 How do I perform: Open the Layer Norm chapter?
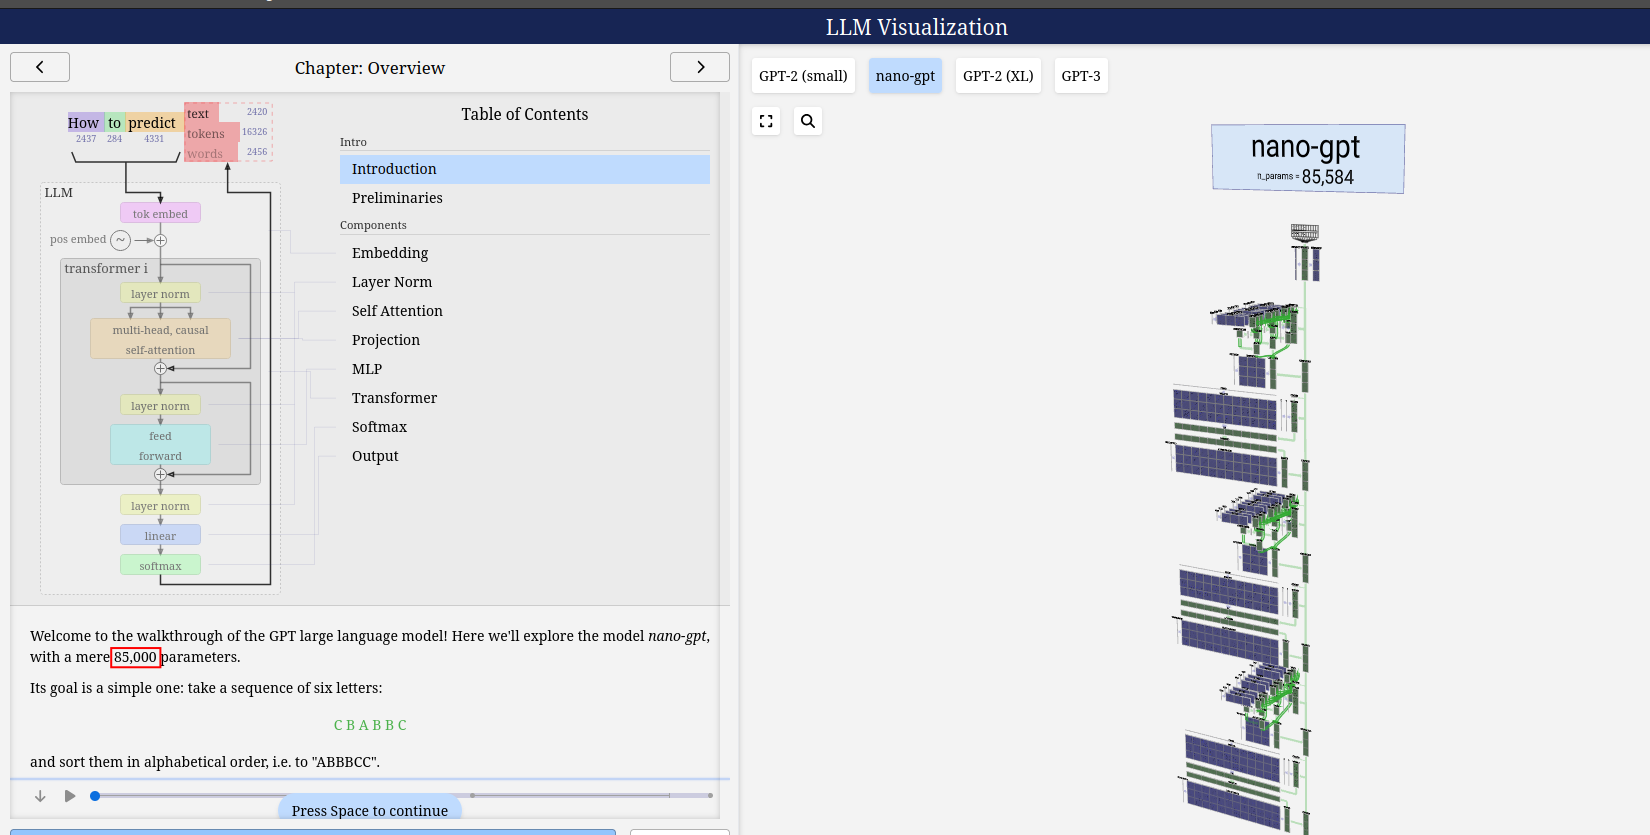[525, 282]
